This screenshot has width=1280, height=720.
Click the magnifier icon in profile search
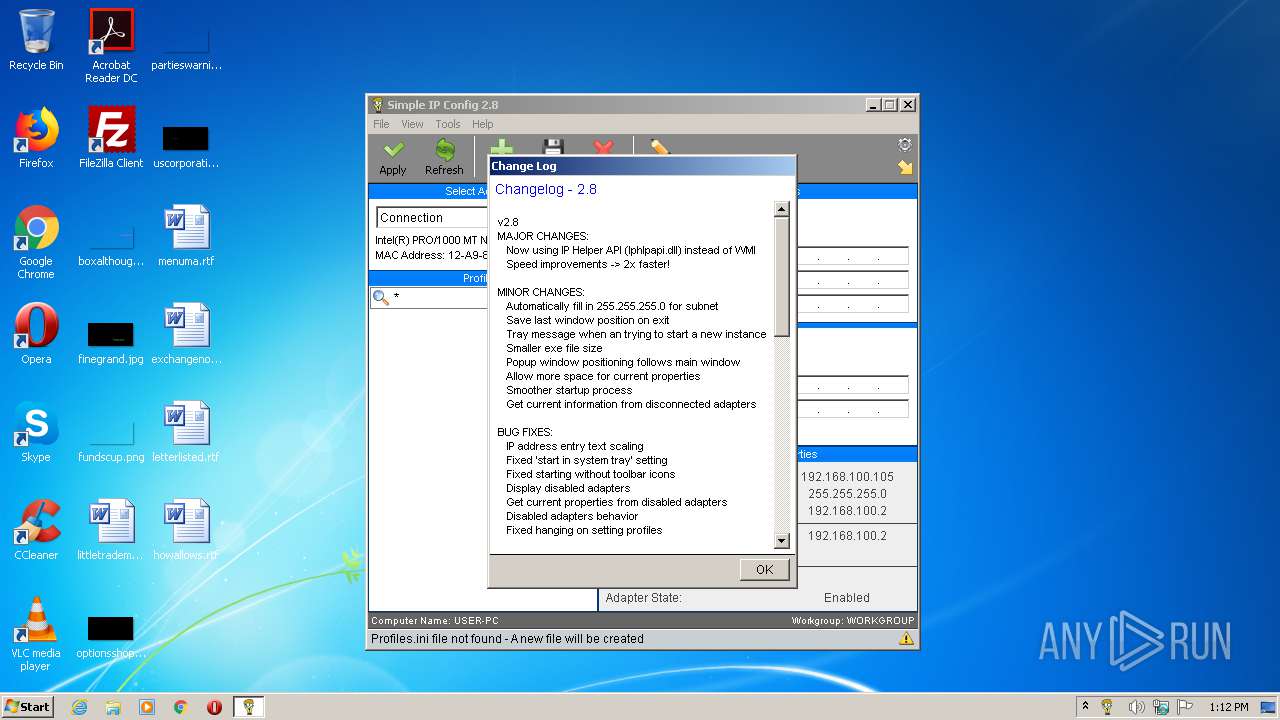coord(380,297)
